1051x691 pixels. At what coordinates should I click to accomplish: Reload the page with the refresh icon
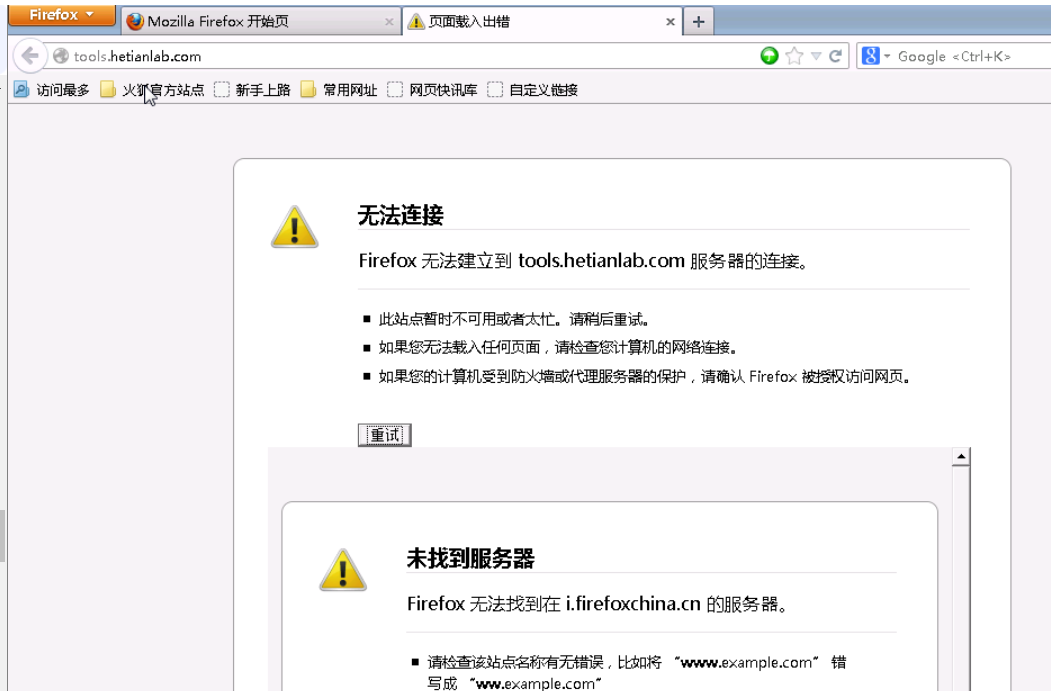tap(835, 56)
